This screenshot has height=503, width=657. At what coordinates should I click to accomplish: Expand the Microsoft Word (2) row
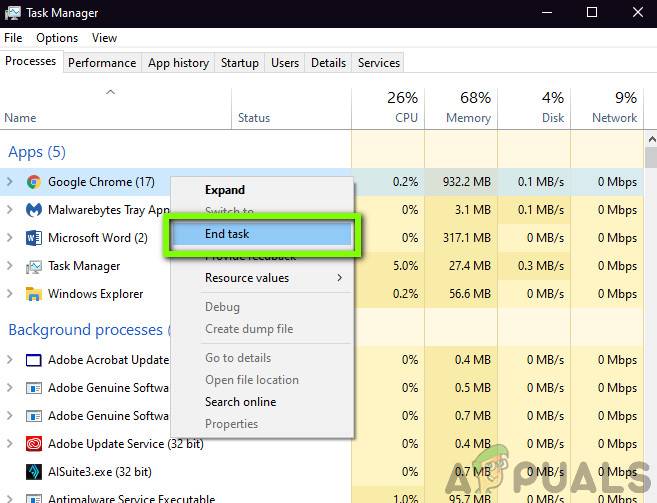point(10,238)
